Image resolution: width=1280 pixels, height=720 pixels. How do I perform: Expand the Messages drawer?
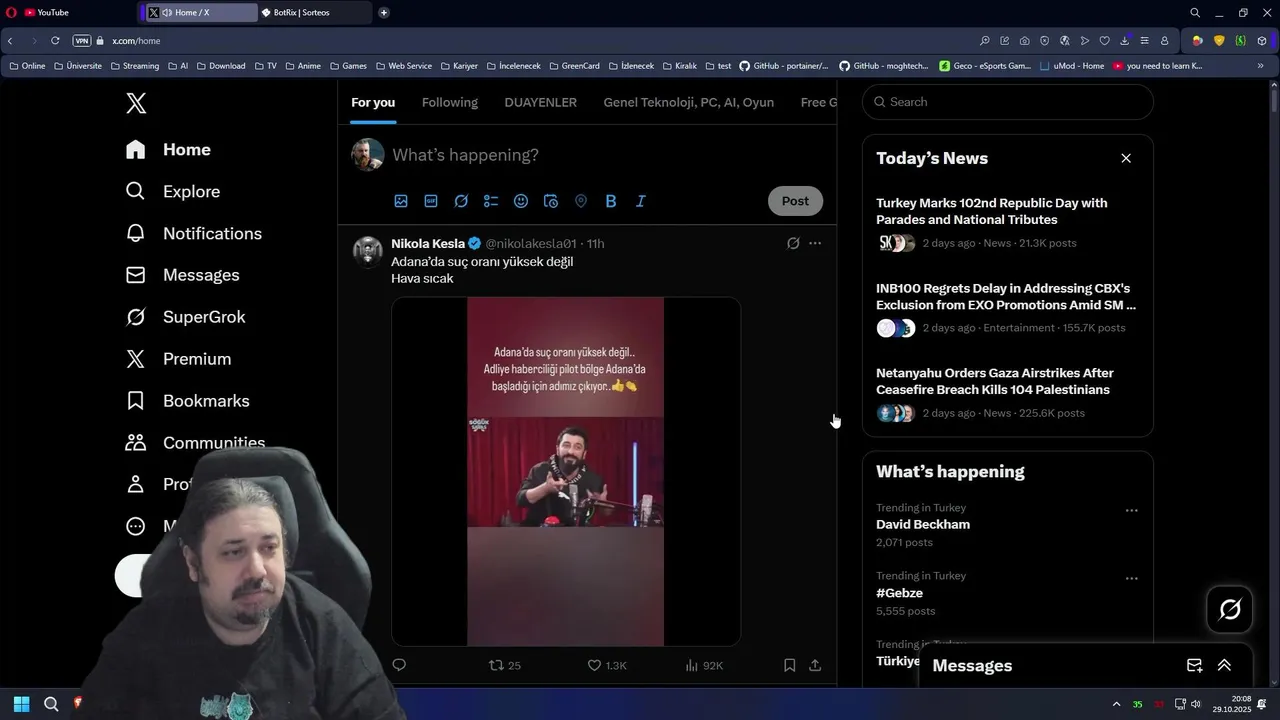click(1224, 665)
